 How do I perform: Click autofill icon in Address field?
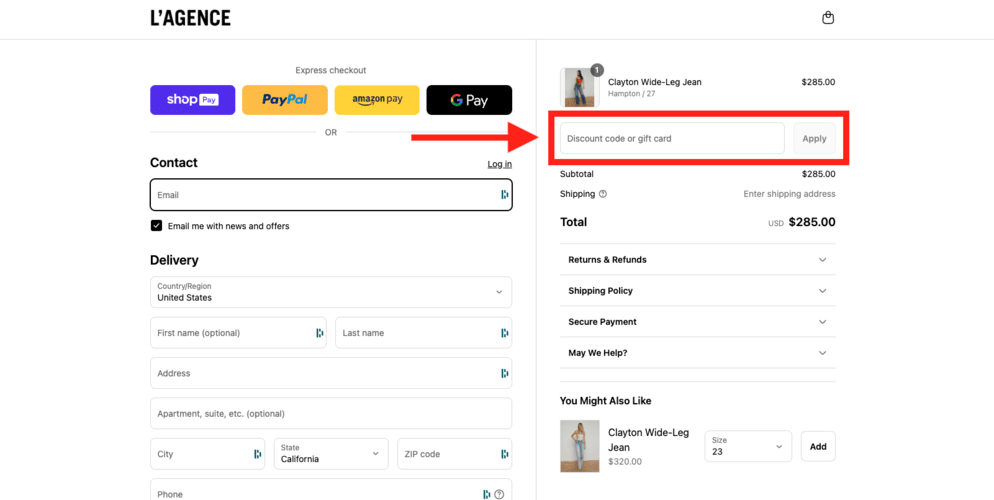coord(505,373)
